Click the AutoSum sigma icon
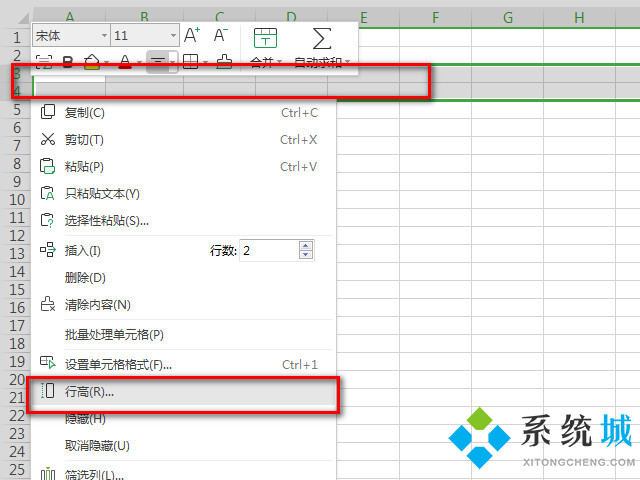Image resolution: width=640 pixels, height=480 pixels. [322, 38]
